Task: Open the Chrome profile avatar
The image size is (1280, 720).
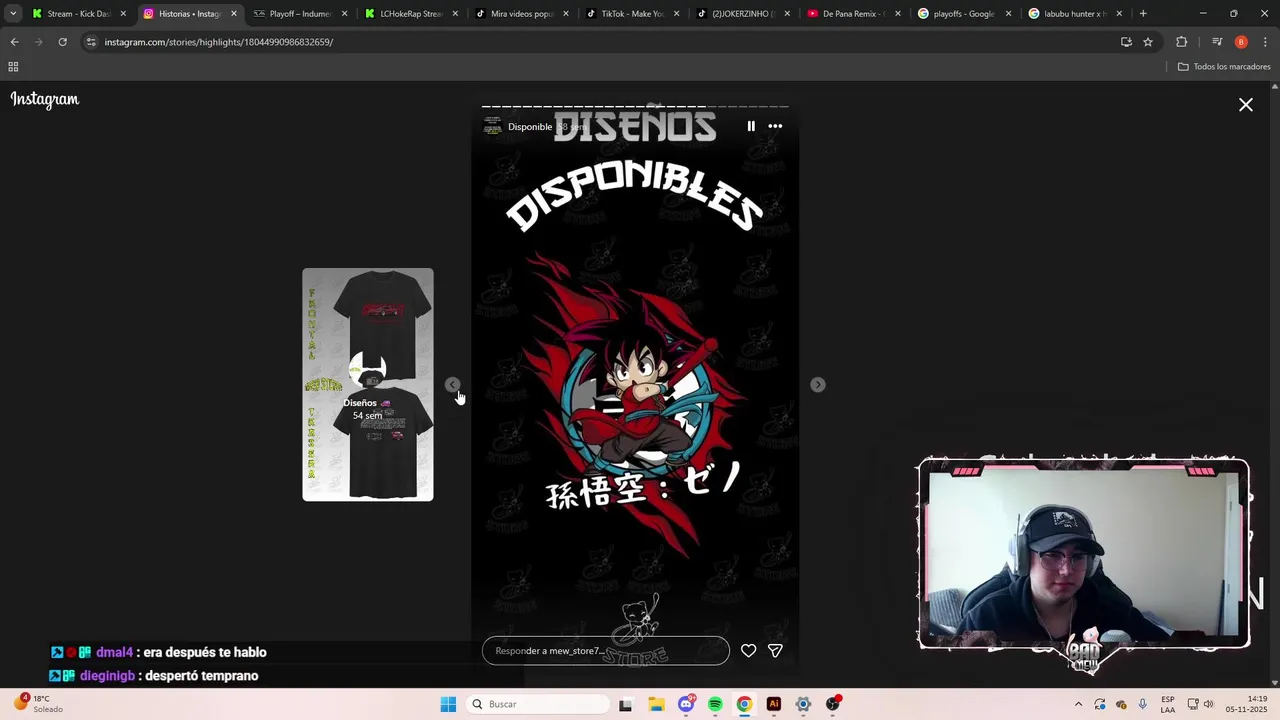Action: click(1241, 42)
